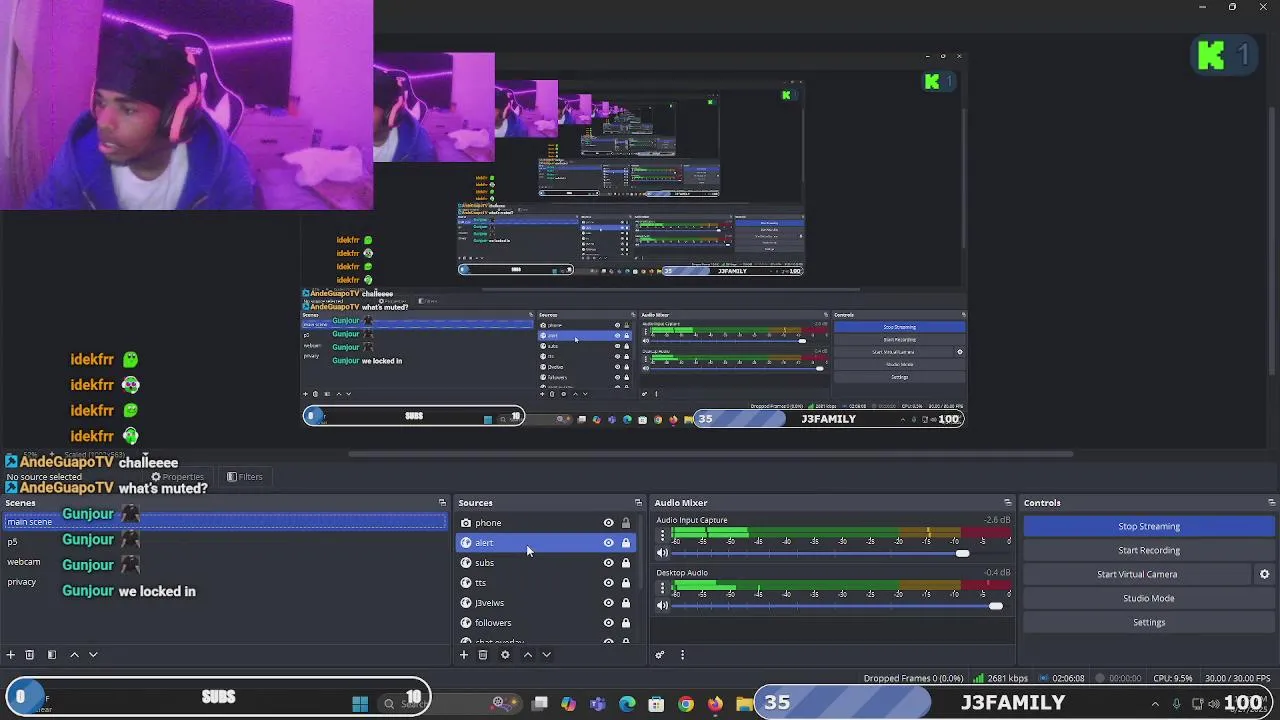Move source down with Sources down arrow
Image resolution: width=1280 pixels, height=720 pixels.
coord(546,655)
